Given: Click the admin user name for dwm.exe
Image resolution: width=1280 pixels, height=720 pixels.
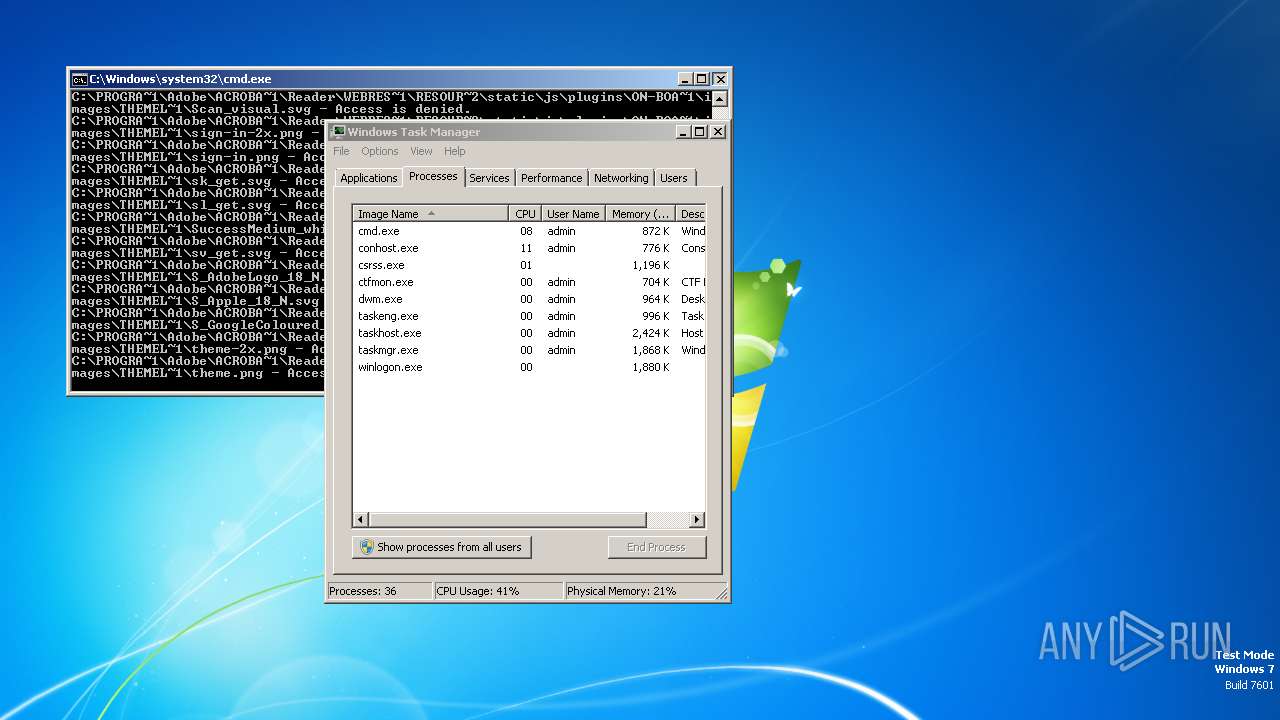Looking at the screenshot, I should [561, 299].
